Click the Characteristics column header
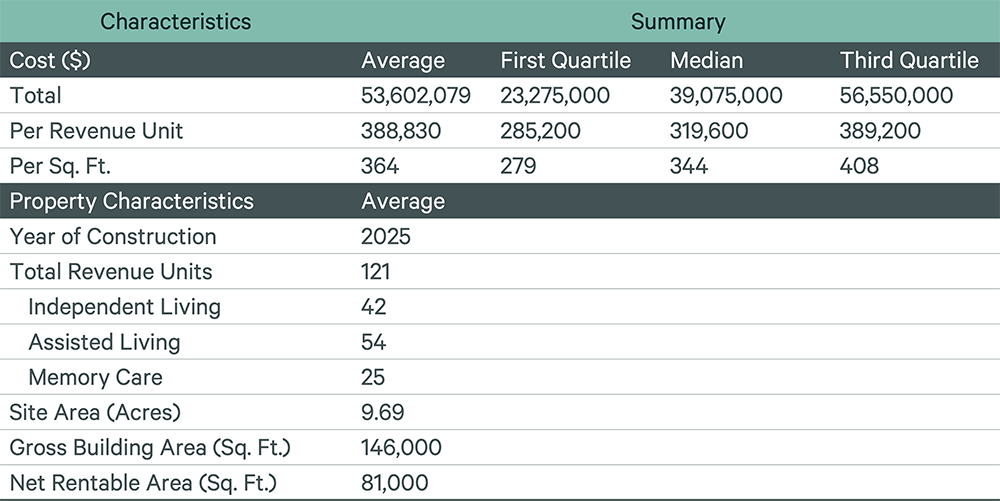The height and width of the screenshot is (501, 1000). pyautogui.click(x=175, y=22)
